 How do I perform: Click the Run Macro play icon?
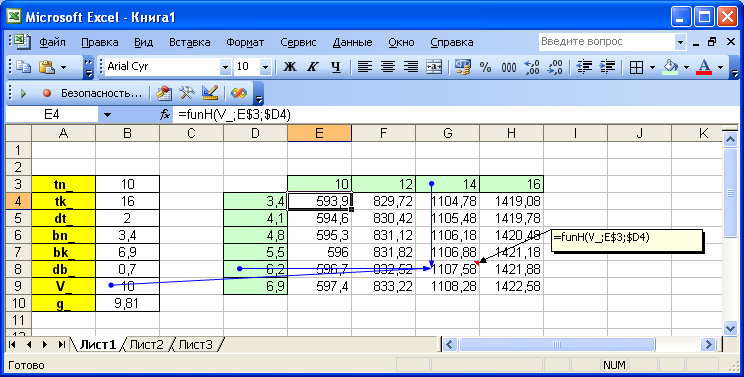pos(23,93)
